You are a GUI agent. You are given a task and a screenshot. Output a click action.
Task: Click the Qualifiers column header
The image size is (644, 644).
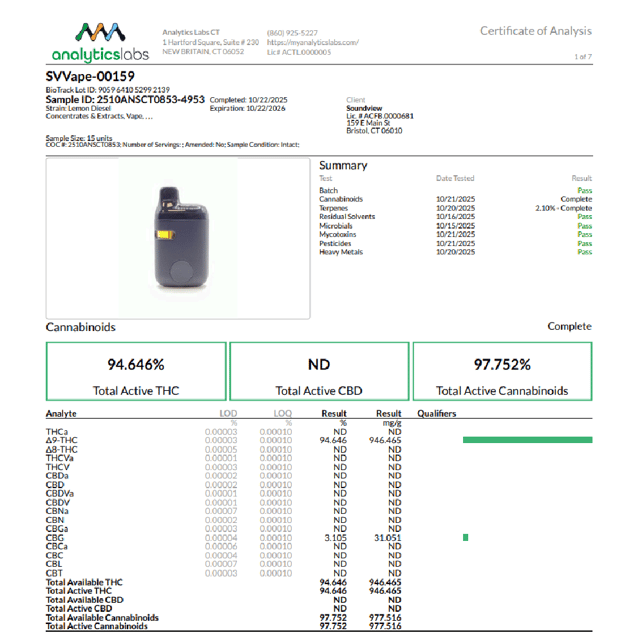tap(437, 414)
